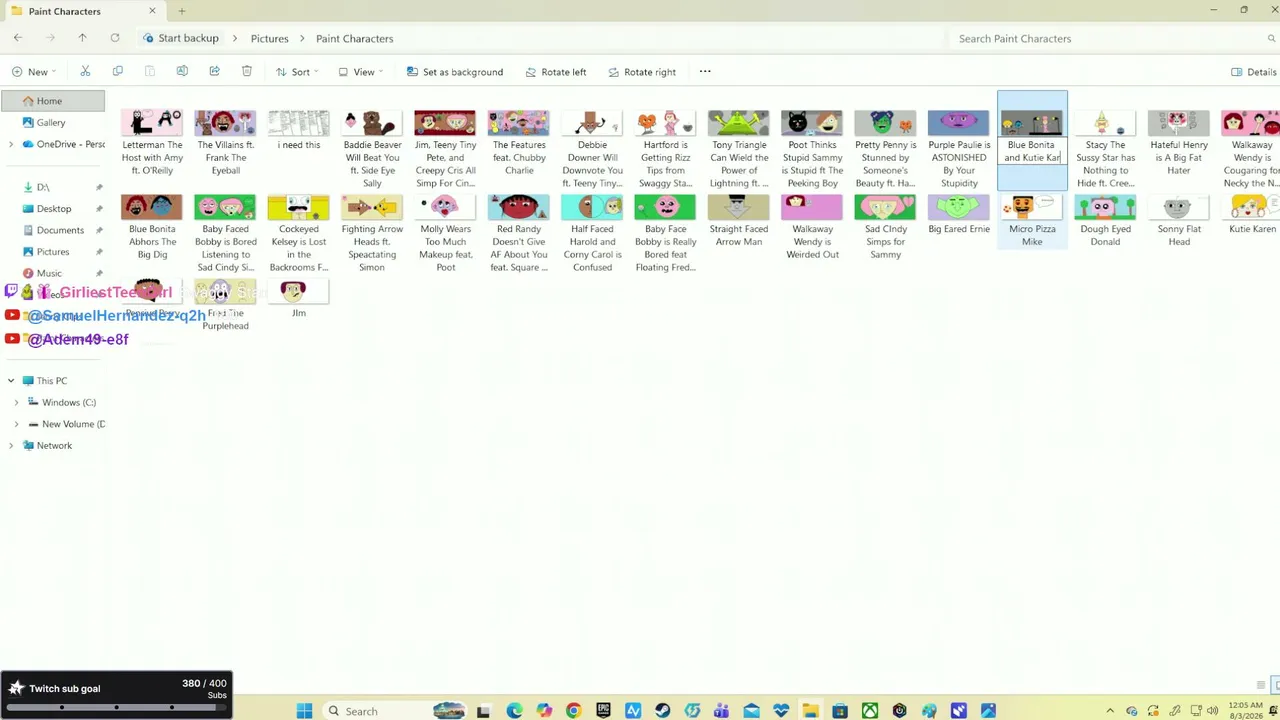This screenshot has height=720, width=1280.
Task: Select Desktop quick access item
Action: [54, 209]
